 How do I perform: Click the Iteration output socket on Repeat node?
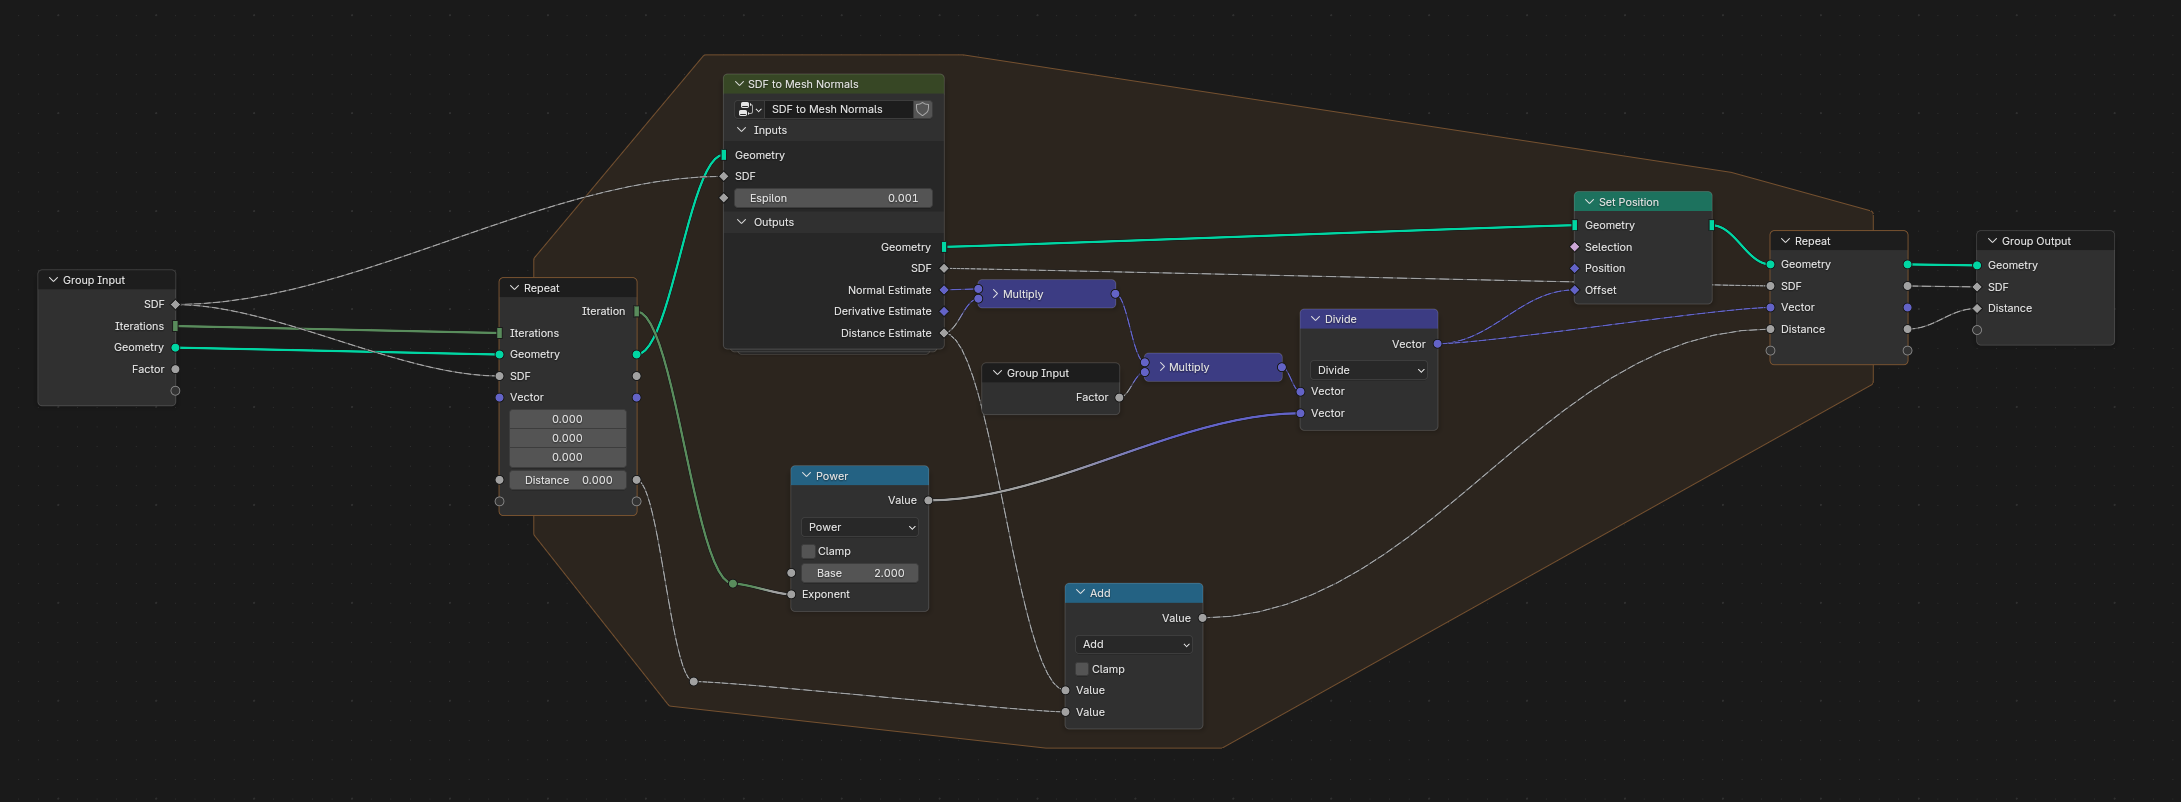pos(637,311)
